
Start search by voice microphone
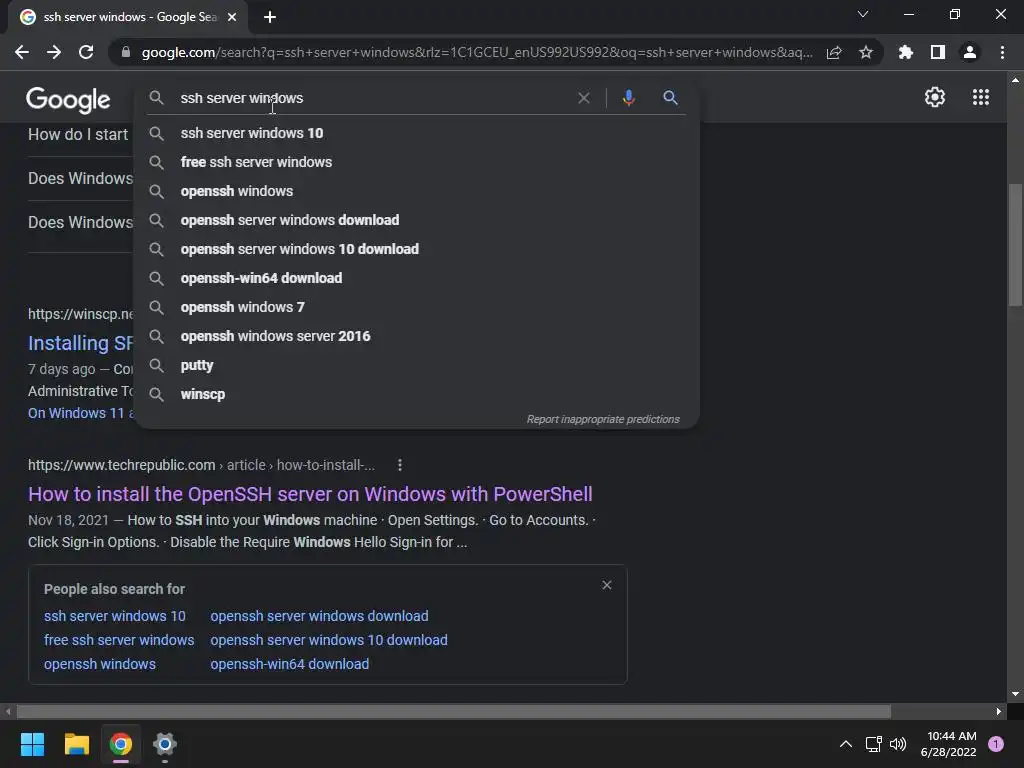pyautogui.click(x=628, y=98)
